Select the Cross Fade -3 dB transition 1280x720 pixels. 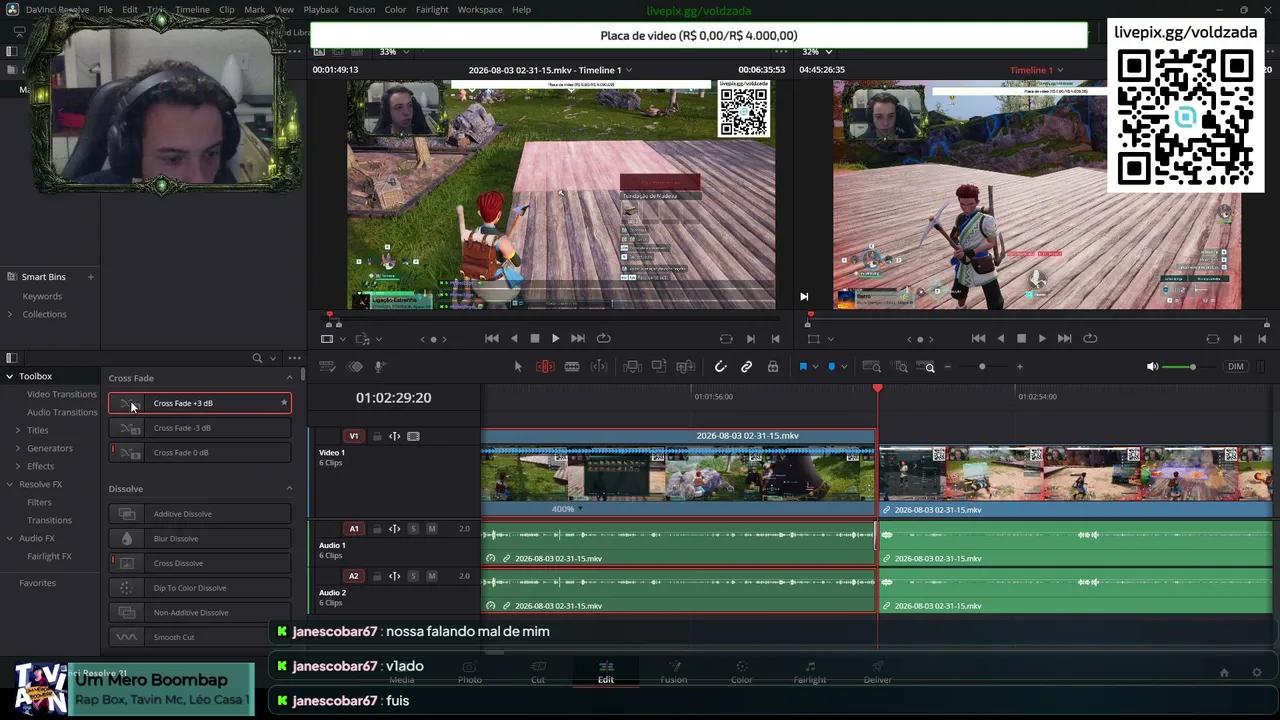pos(200,428)
